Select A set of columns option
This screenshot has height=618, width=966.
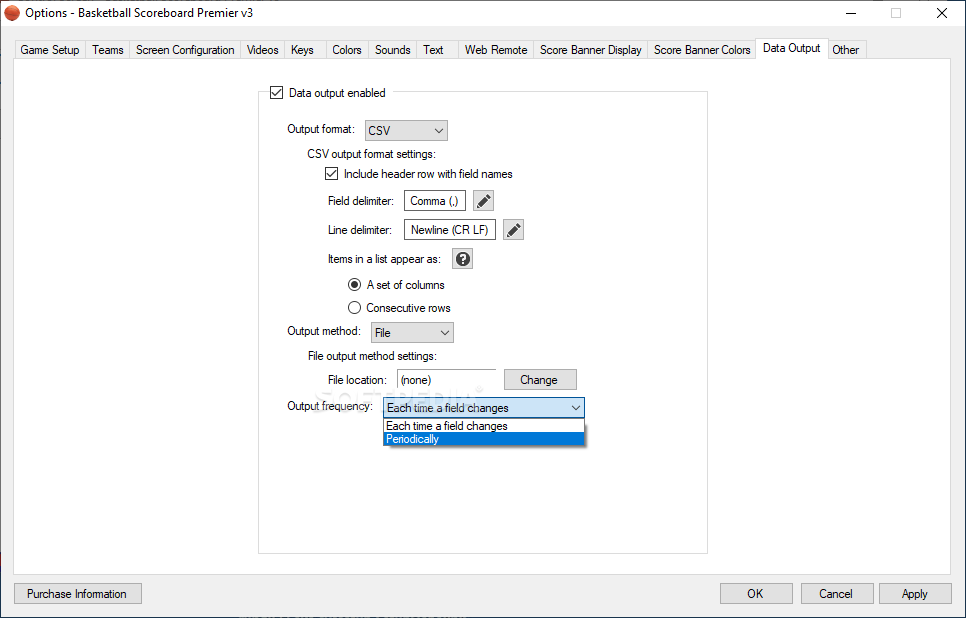(354, 285)
